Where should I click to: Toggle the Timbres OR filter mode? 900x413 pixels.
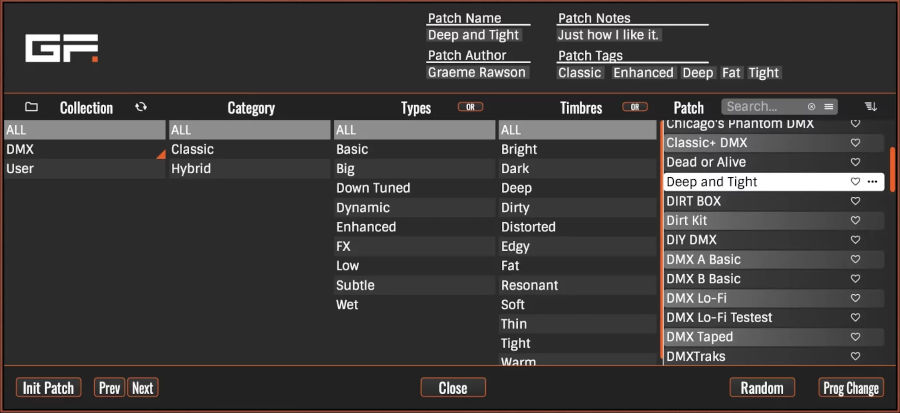click(x=635, y=107)
